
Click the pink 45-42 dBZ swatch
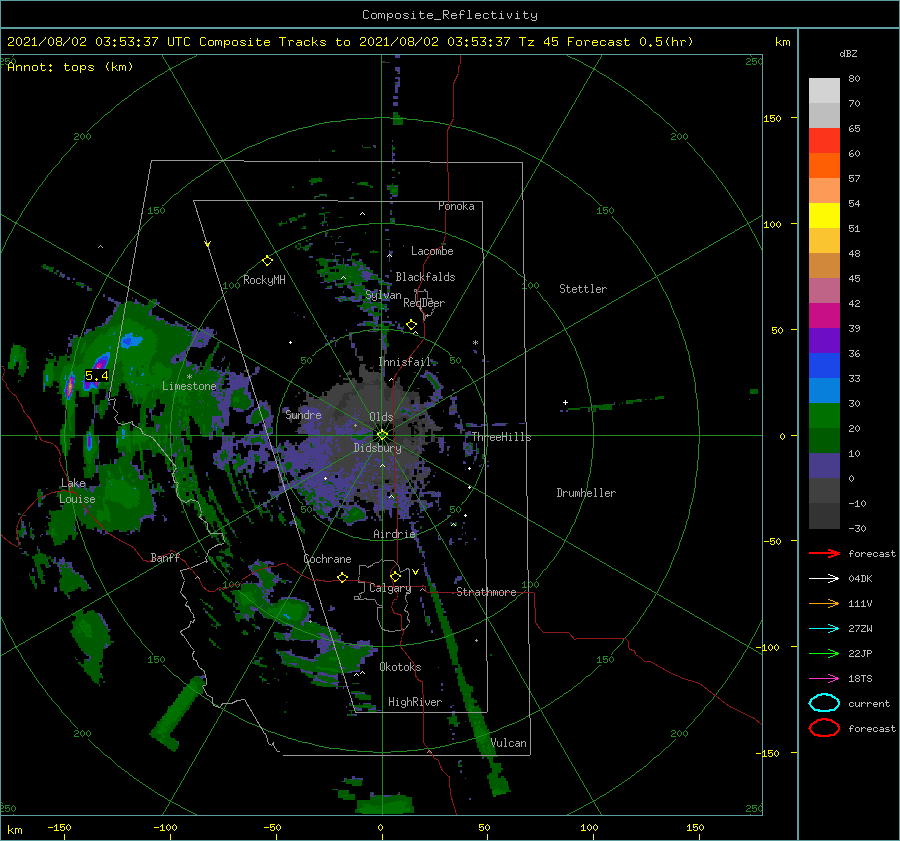point(824,290)
